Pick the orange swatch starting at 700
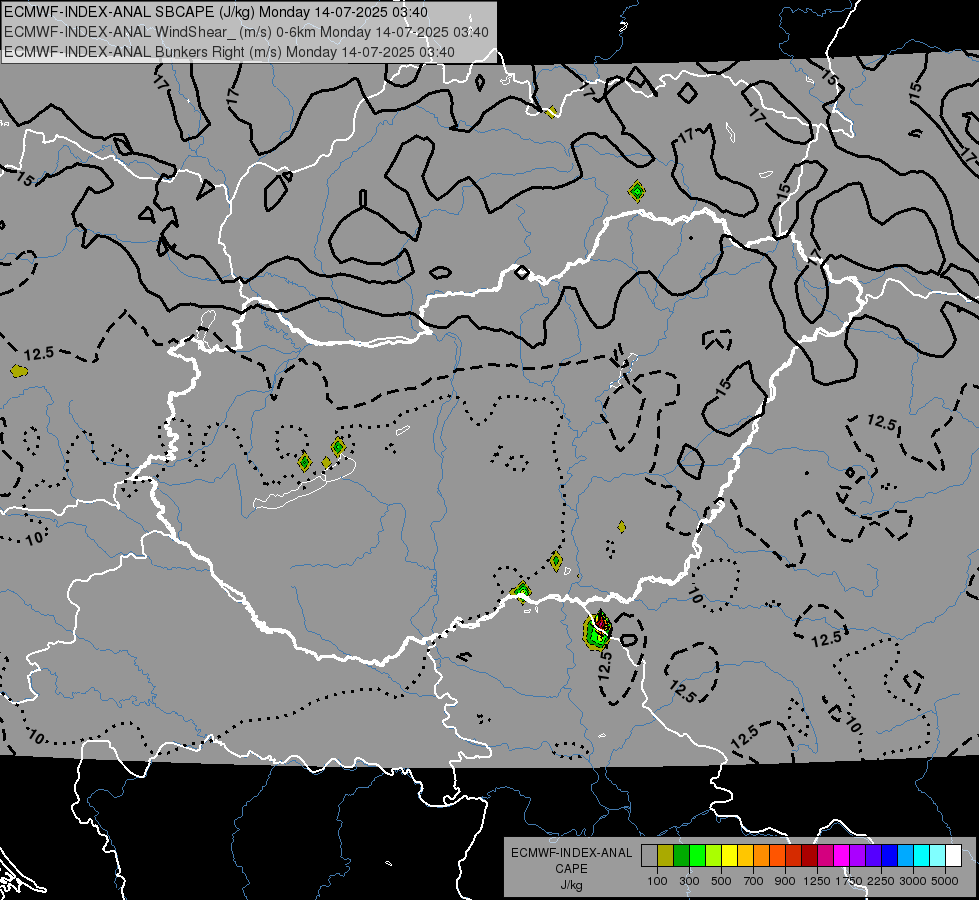 (x=762, y=855)
